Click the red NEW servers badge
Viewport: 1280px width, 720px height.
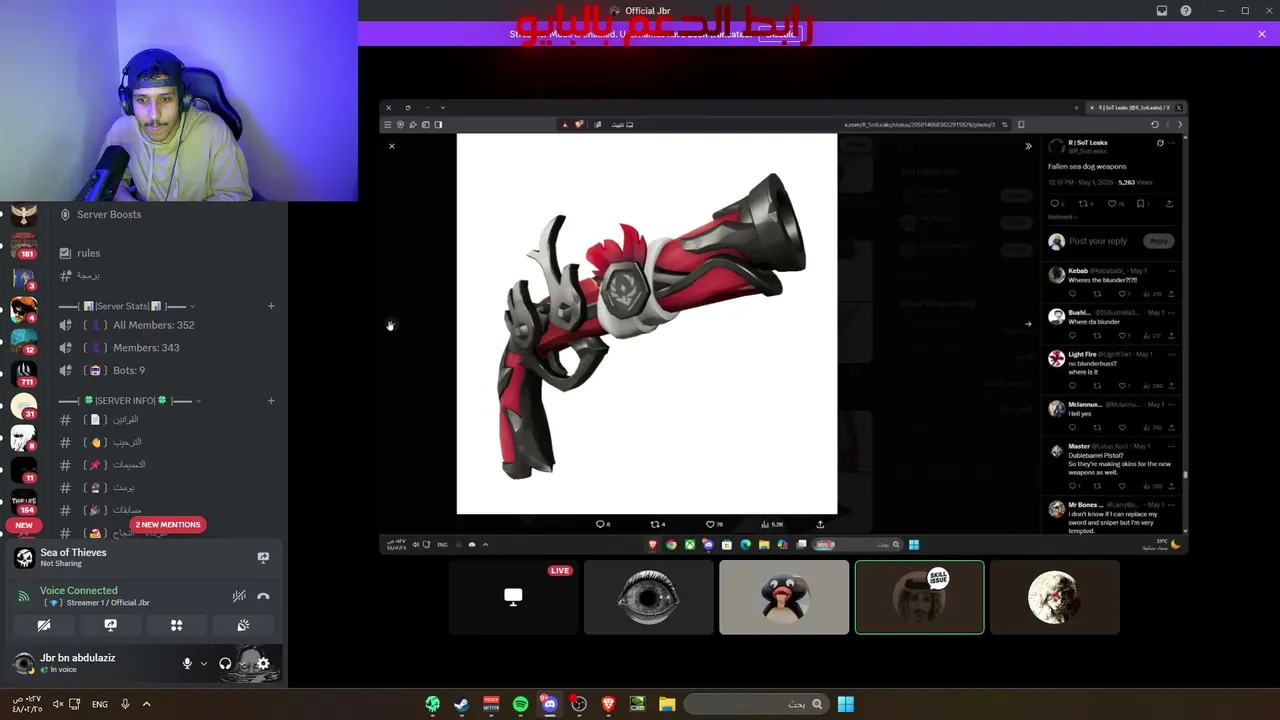tap(24, 525)
